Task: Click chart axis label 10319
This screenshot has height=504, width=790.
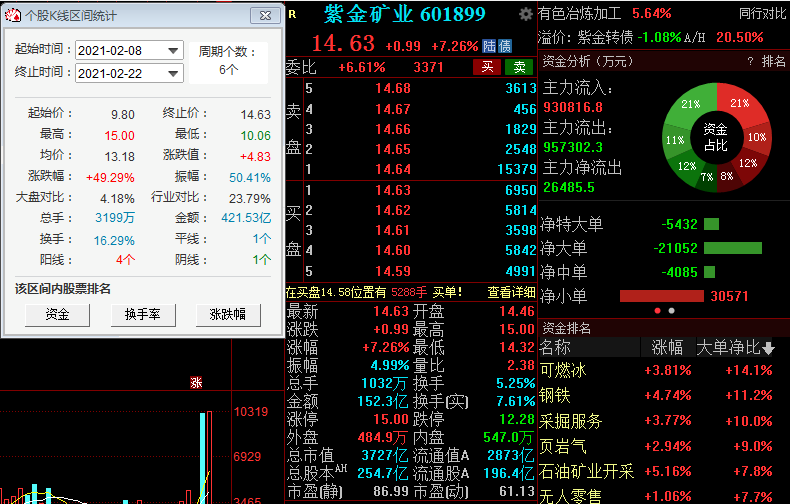Action: tap(251, 412)
